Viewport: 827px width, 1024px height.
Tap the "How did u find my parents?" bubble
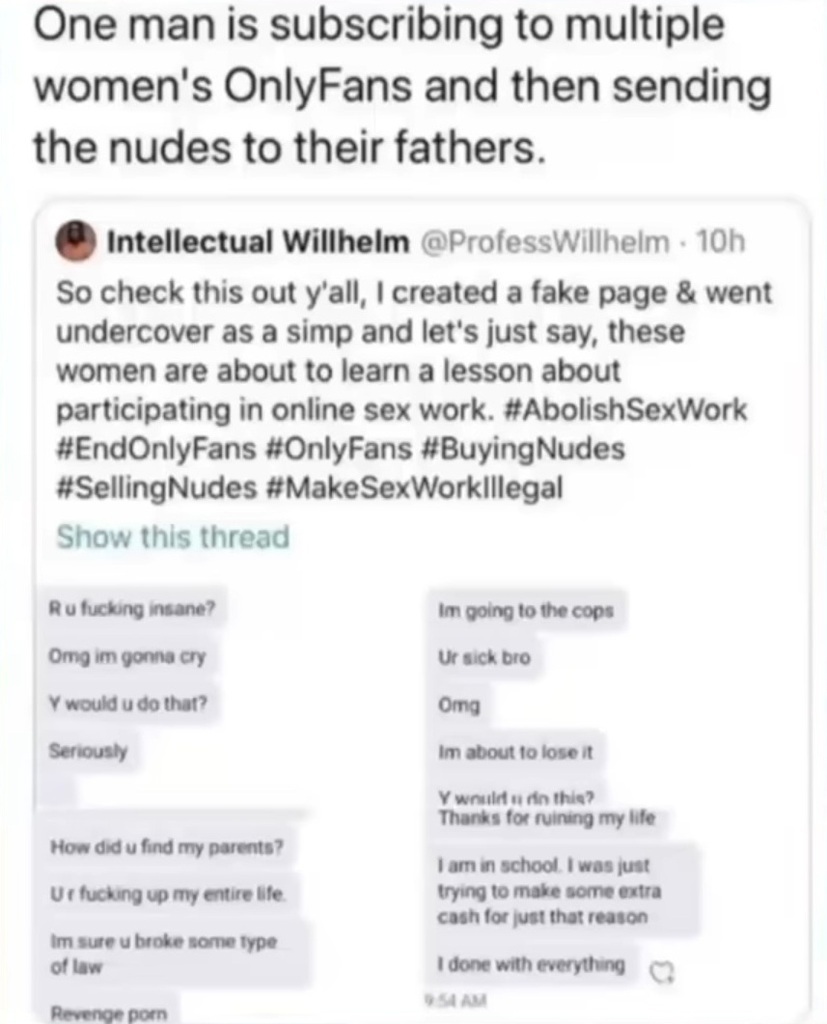[x=167, y=848]
